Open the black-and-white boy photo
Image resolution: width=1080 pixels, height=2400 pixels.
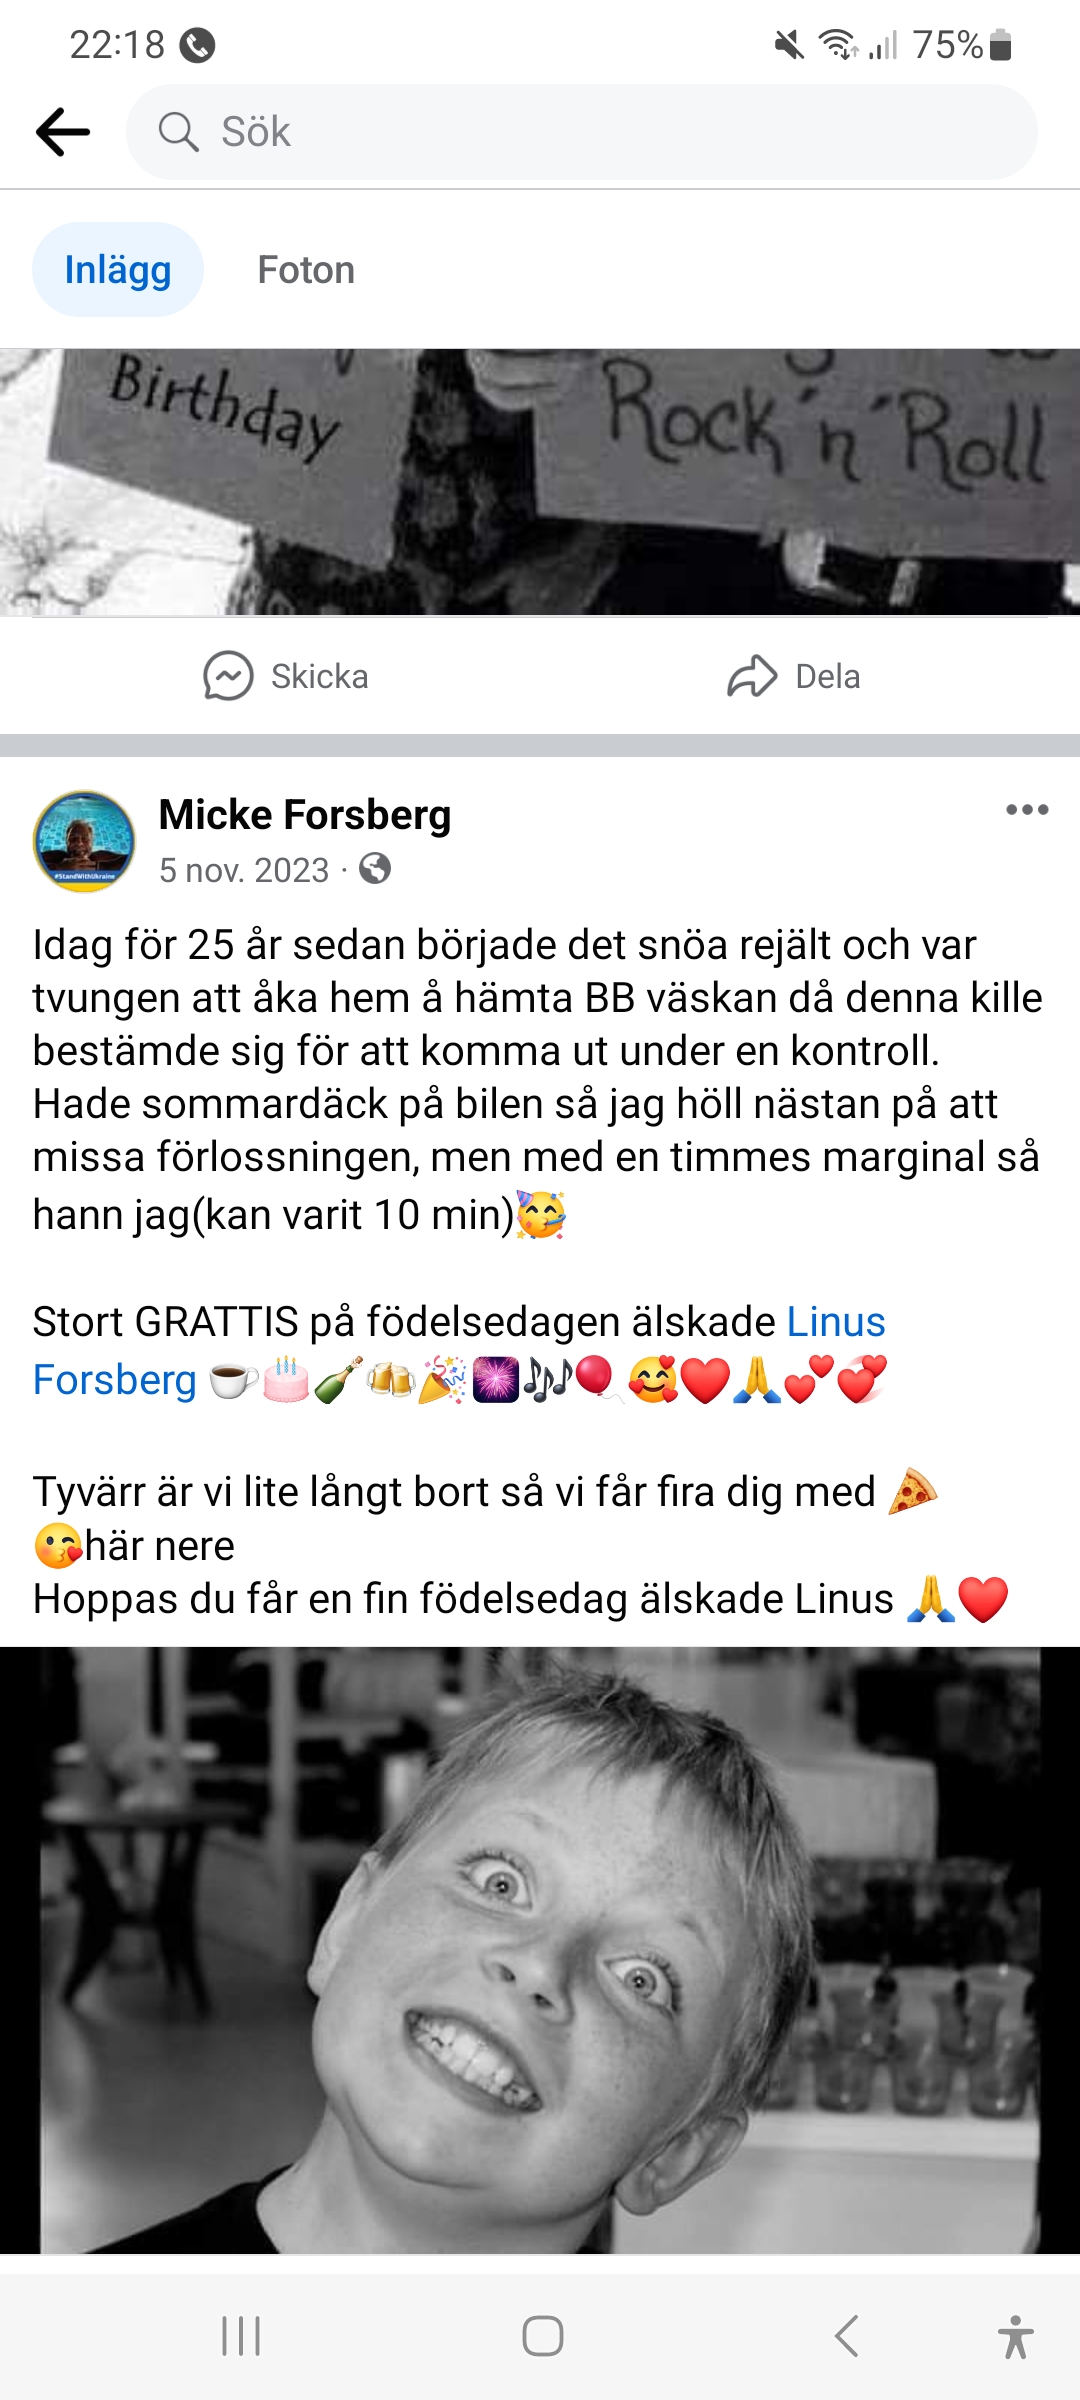[540, 1950]
